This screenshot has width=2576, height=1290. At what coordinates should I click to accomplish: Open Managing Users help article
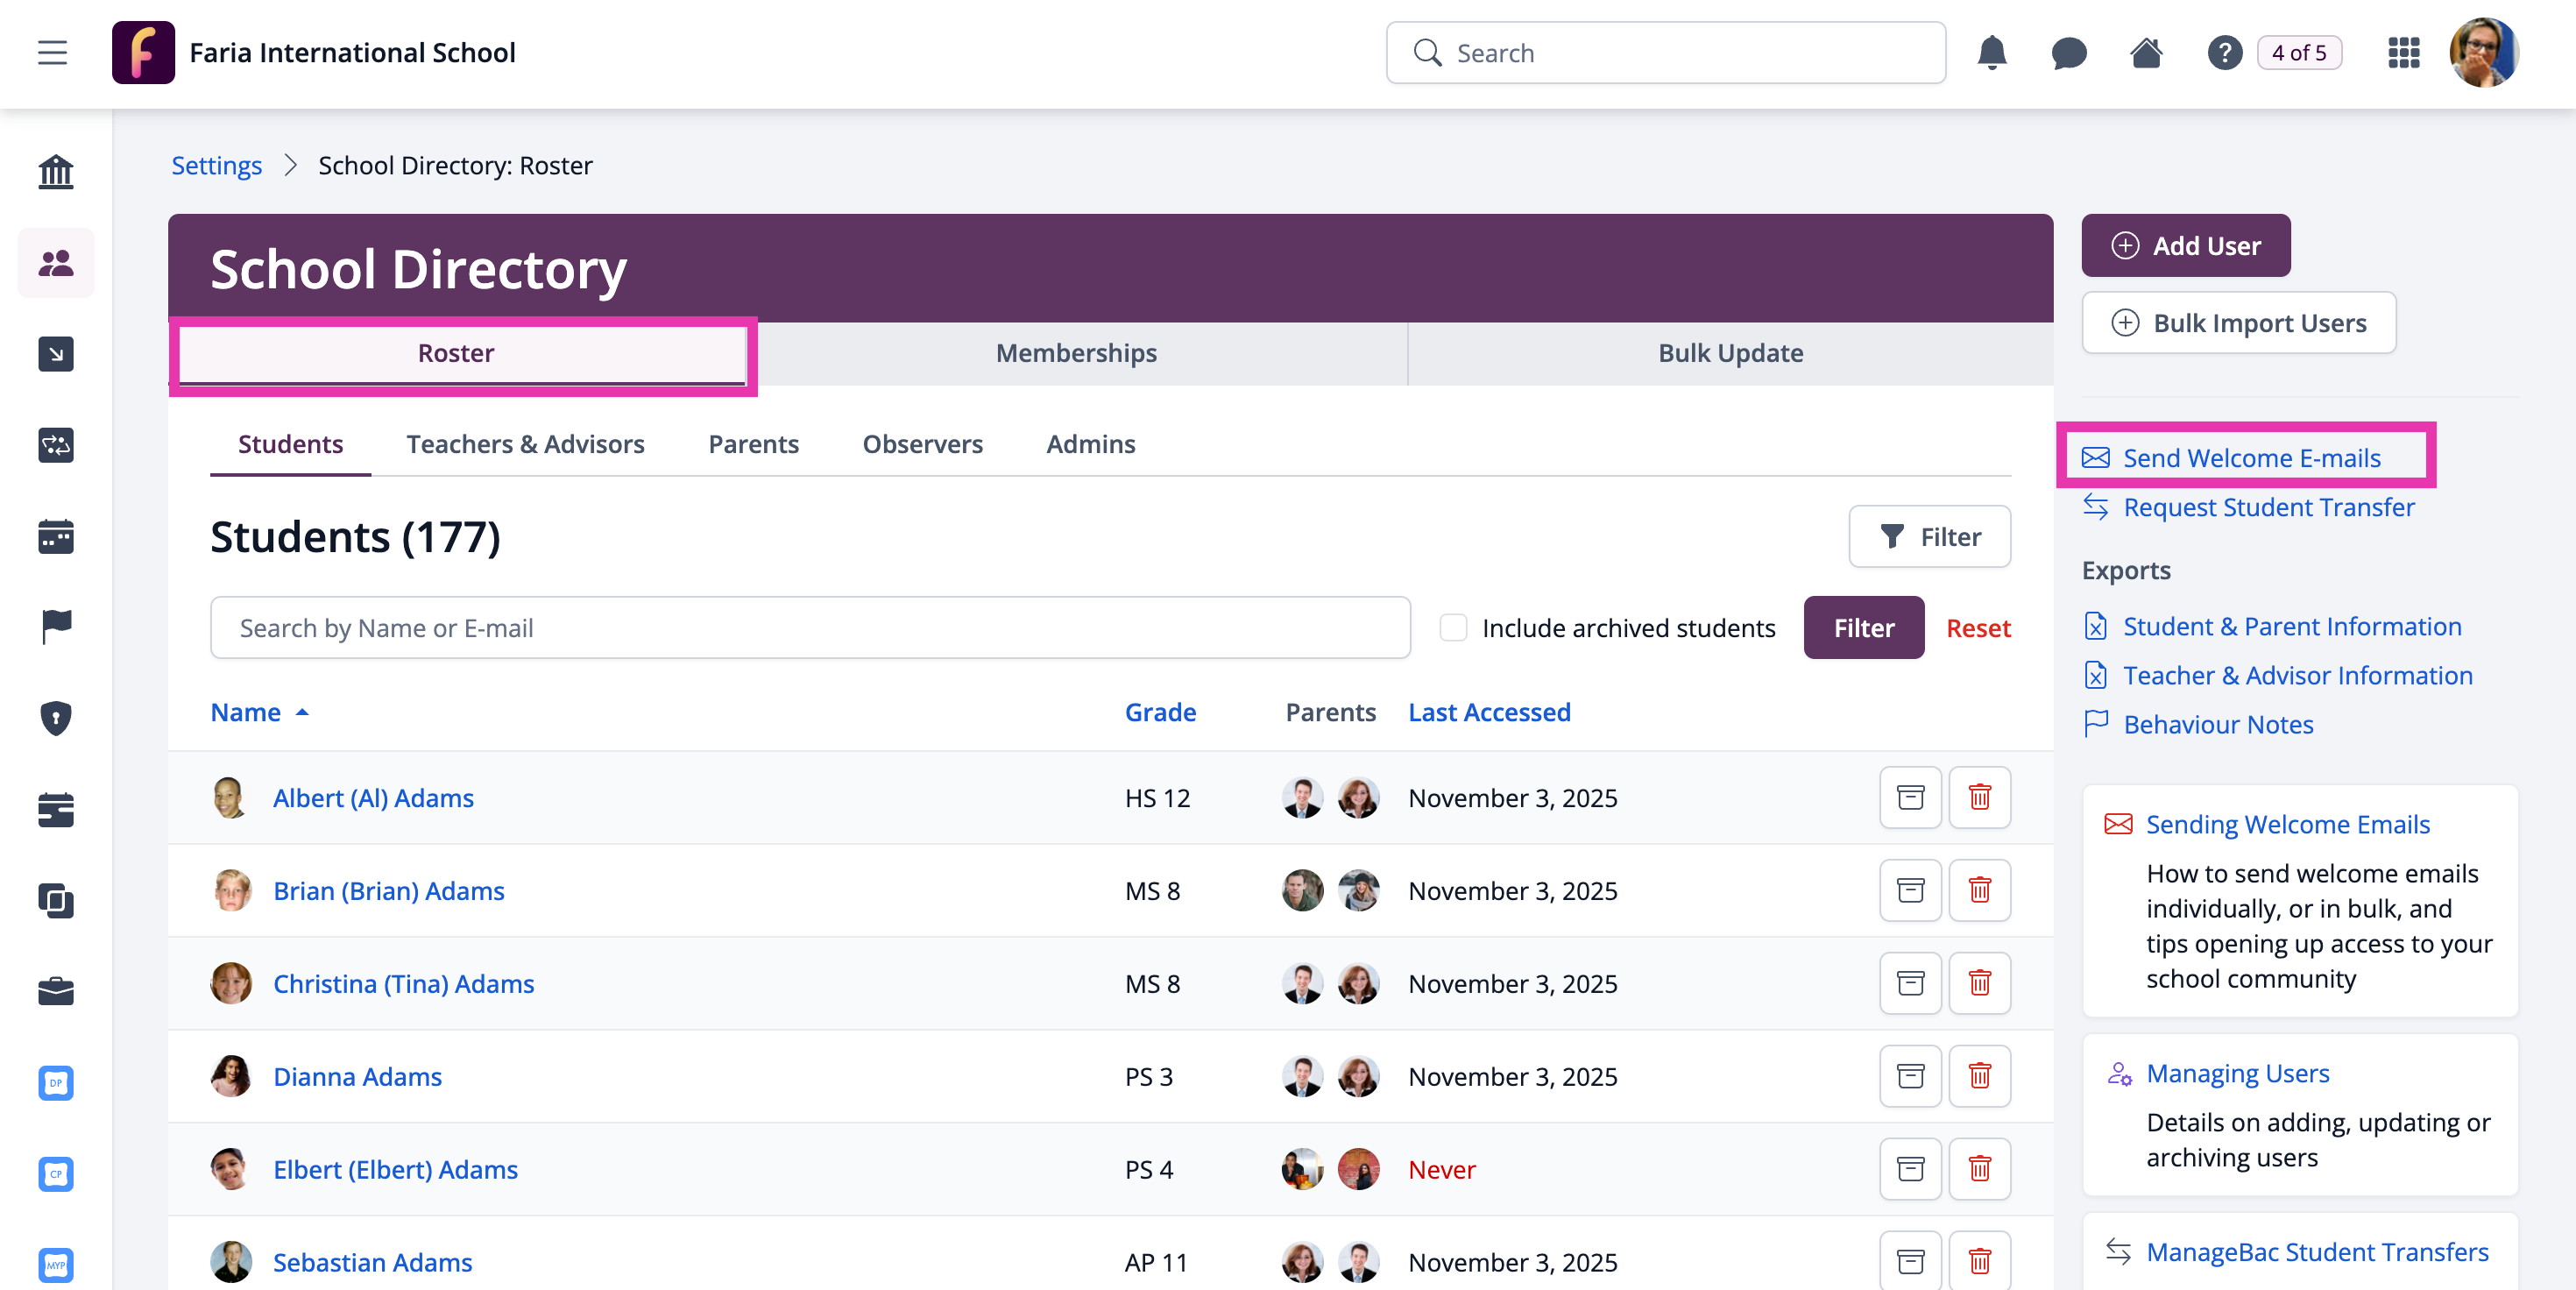click(2237, 1073)
